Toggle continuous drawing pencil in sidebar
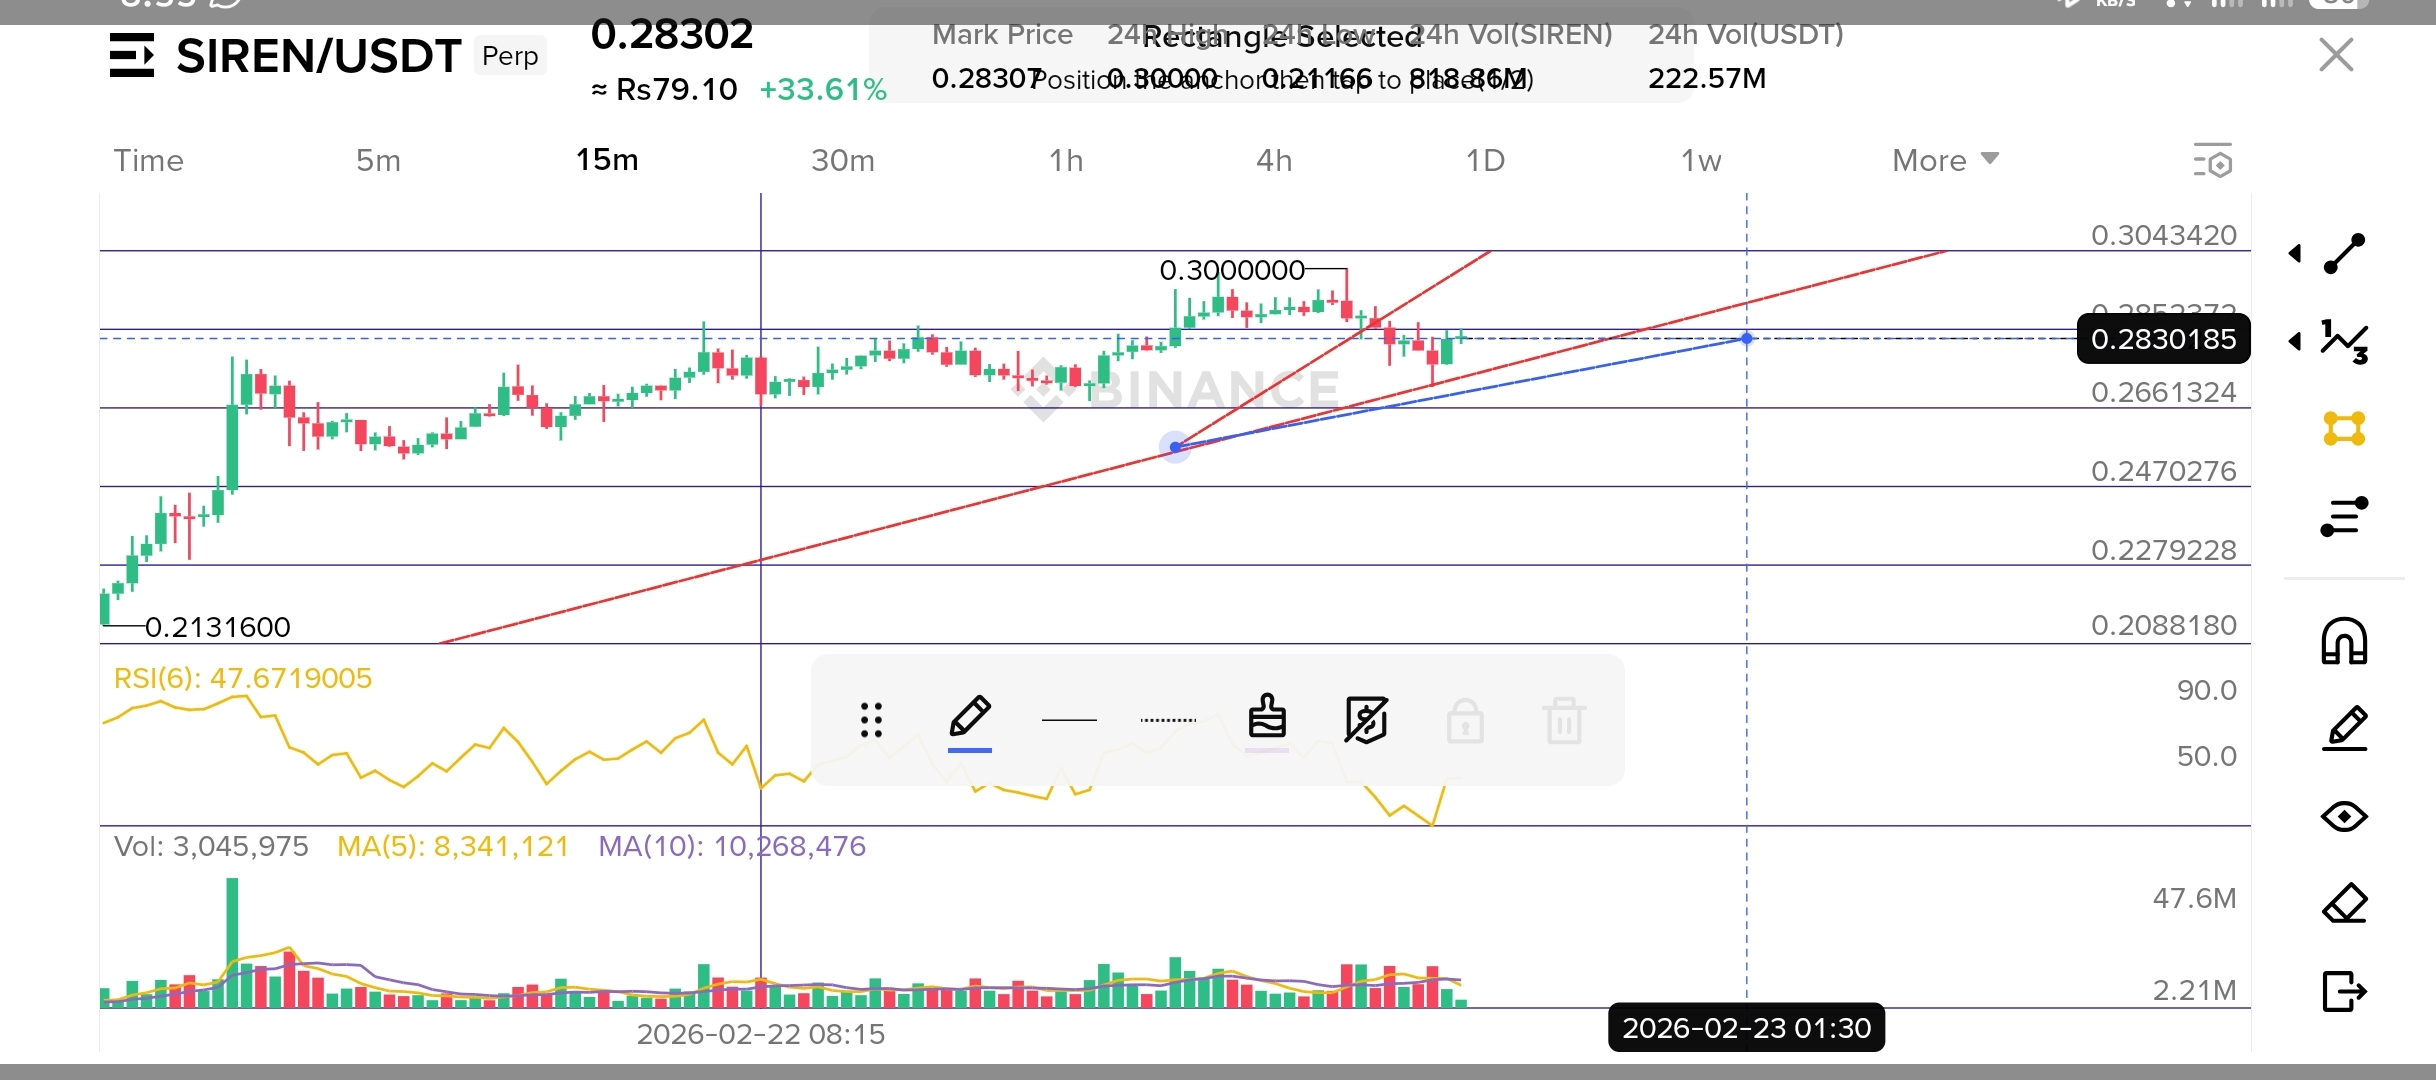 2344,729
